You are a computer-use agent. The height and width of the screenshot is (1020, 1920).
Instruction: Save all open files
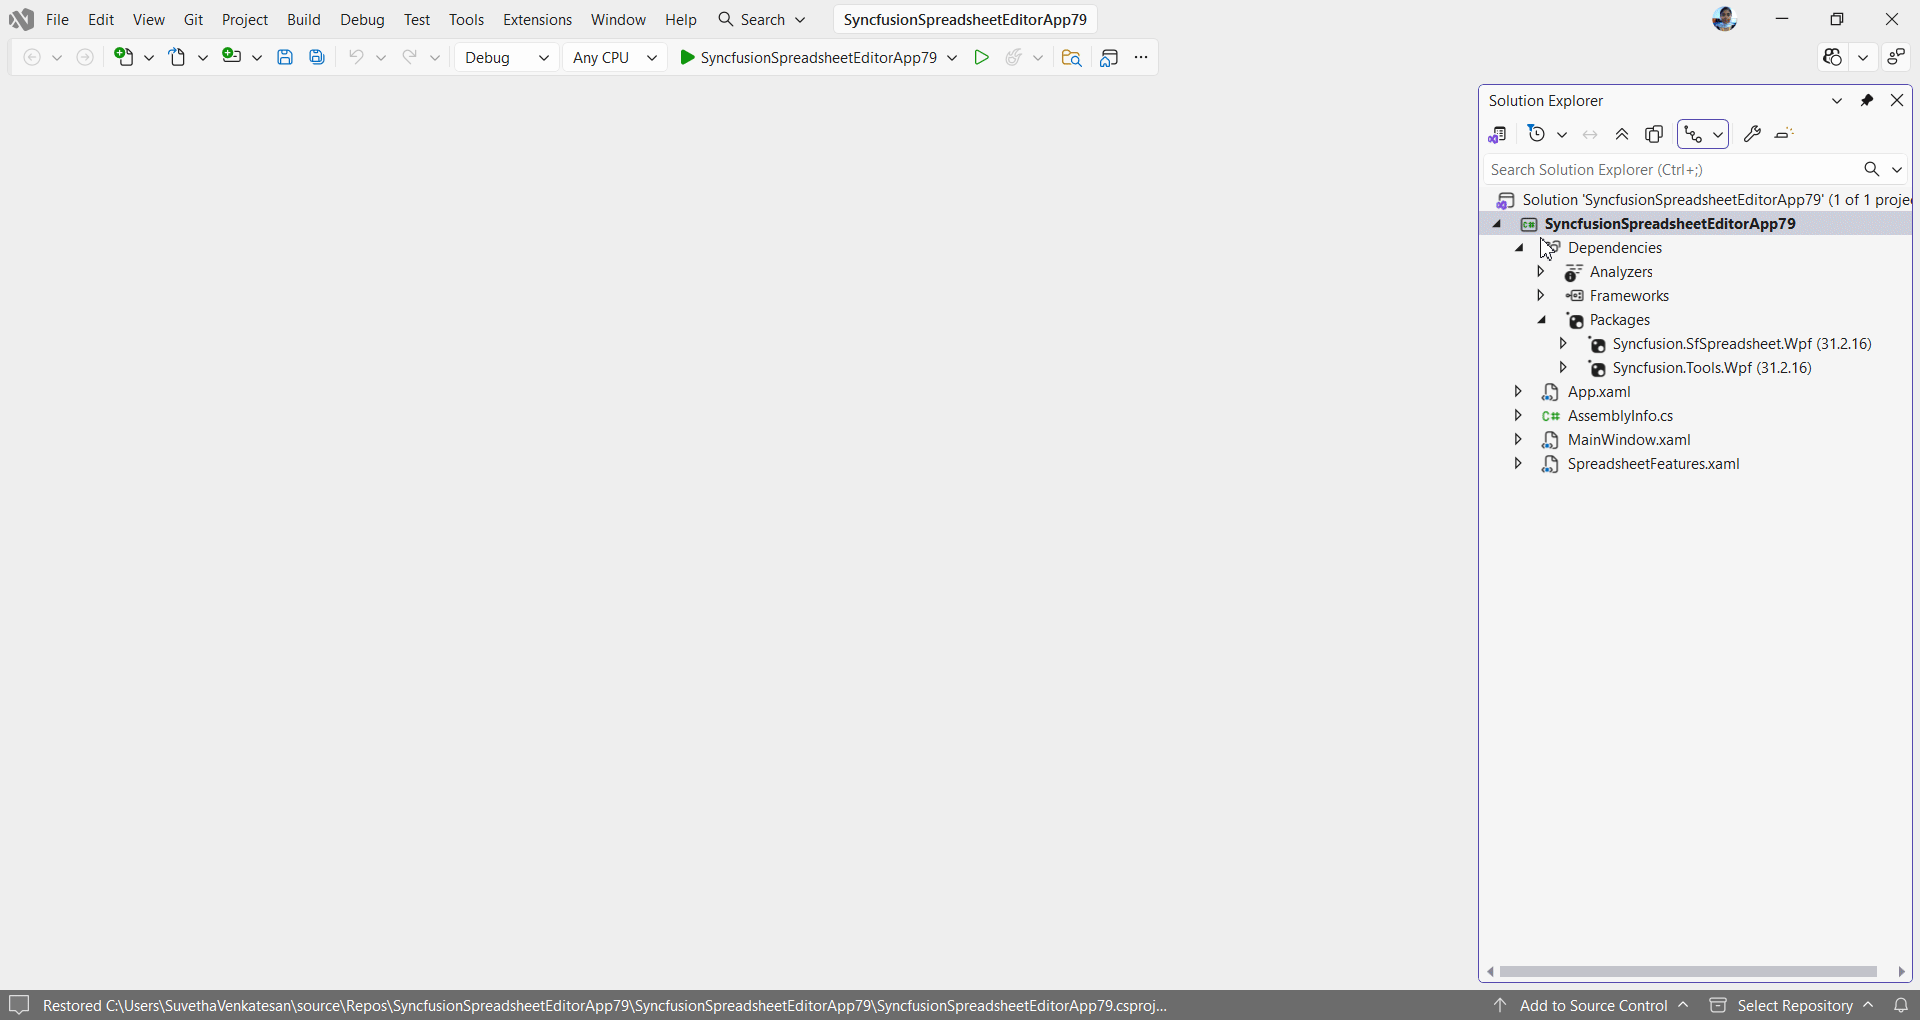[317, 57]
